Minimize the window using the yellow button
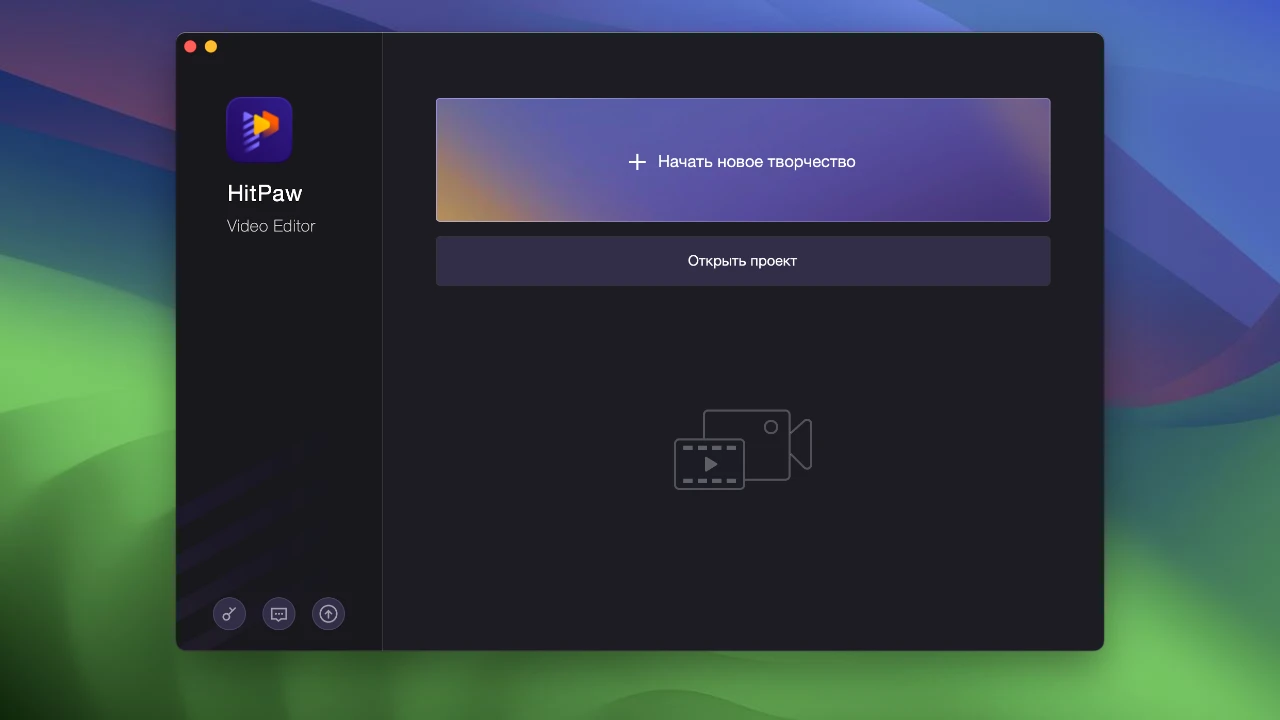The image size is (1280, 720). pos(210,46)
